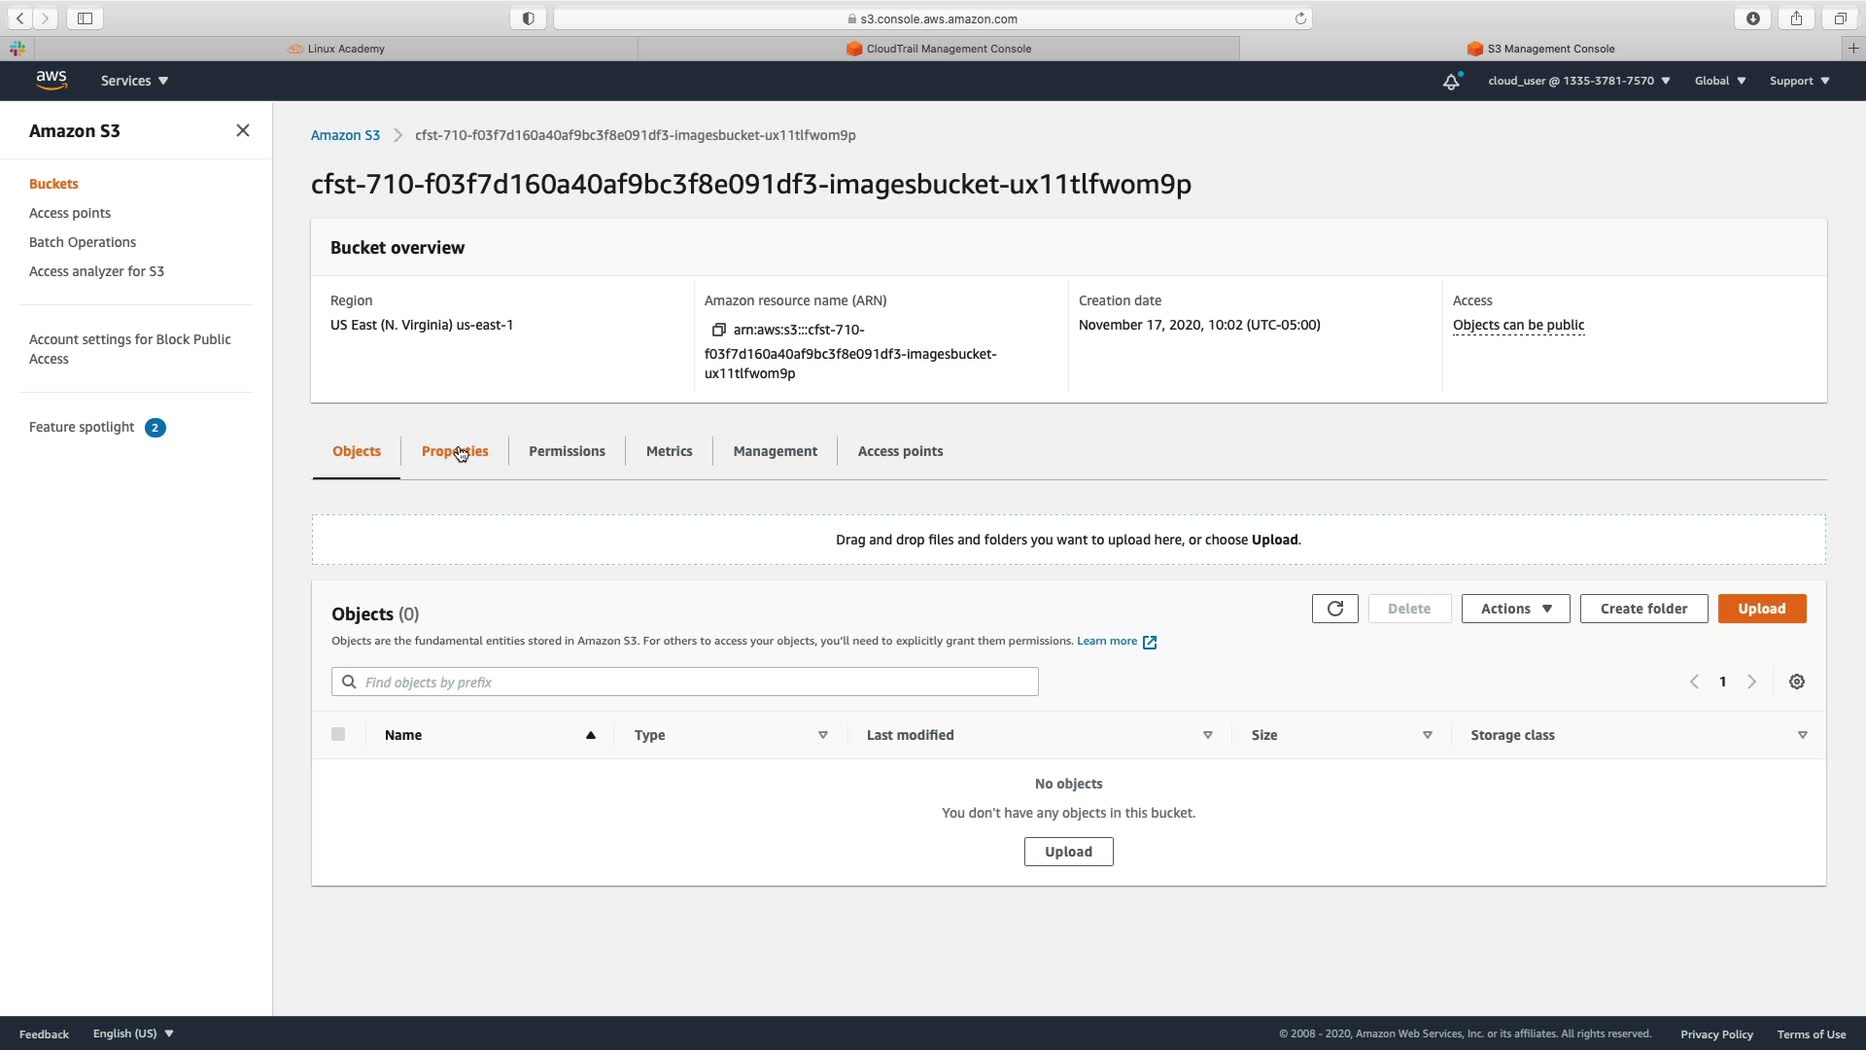Open the Permissions tab
This screenshot has width=1866, height=1050.
click(567, 452)
